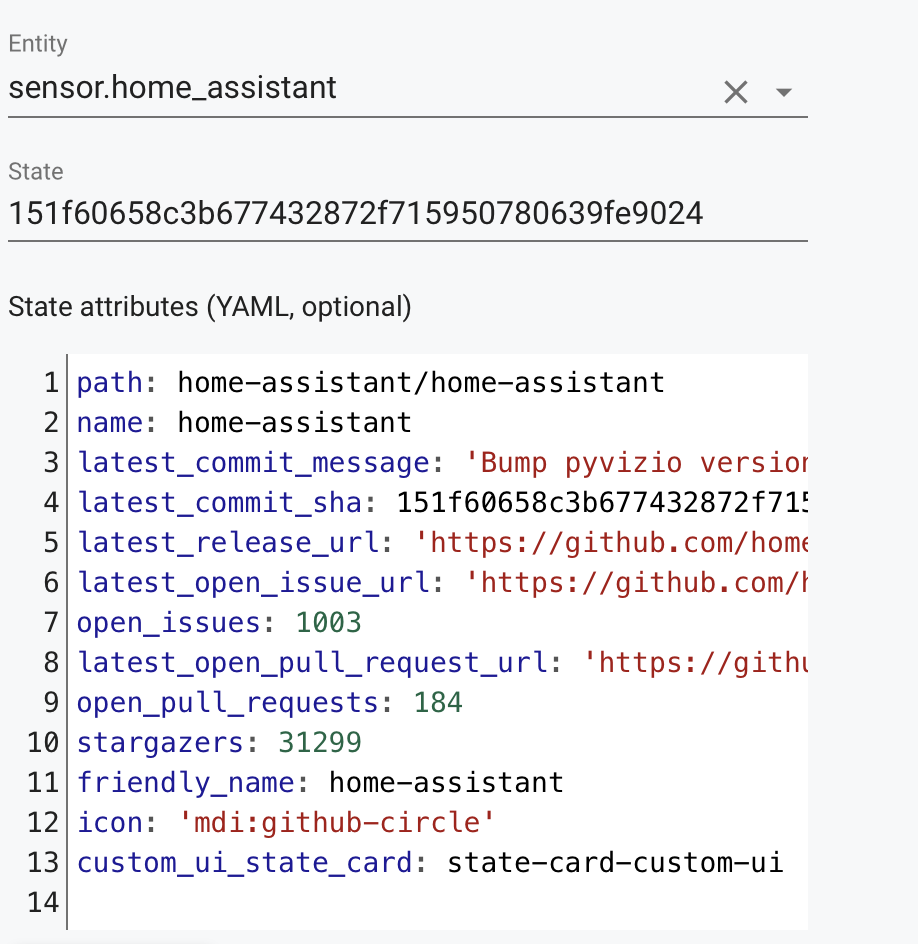This screenshot has height=944, width=918.
Task: Open the entity picker dropdown arrow
Action: pos(784,92)
